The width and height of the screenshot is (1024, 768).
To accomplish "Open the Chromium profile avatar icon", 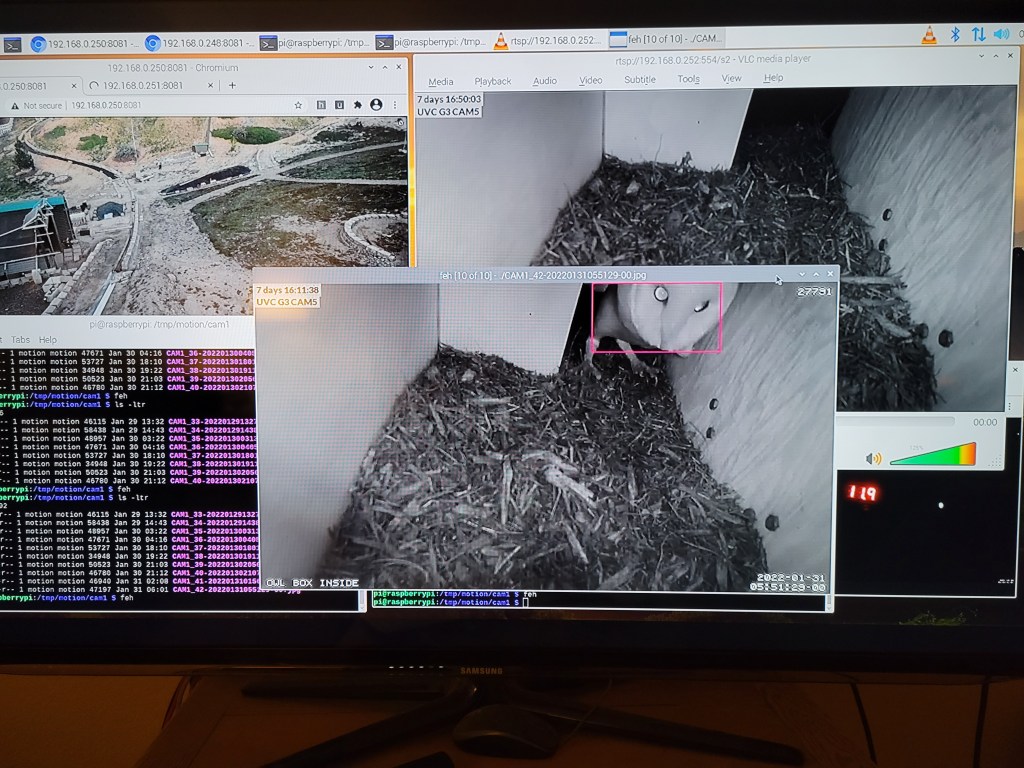I will coord(376,105).
